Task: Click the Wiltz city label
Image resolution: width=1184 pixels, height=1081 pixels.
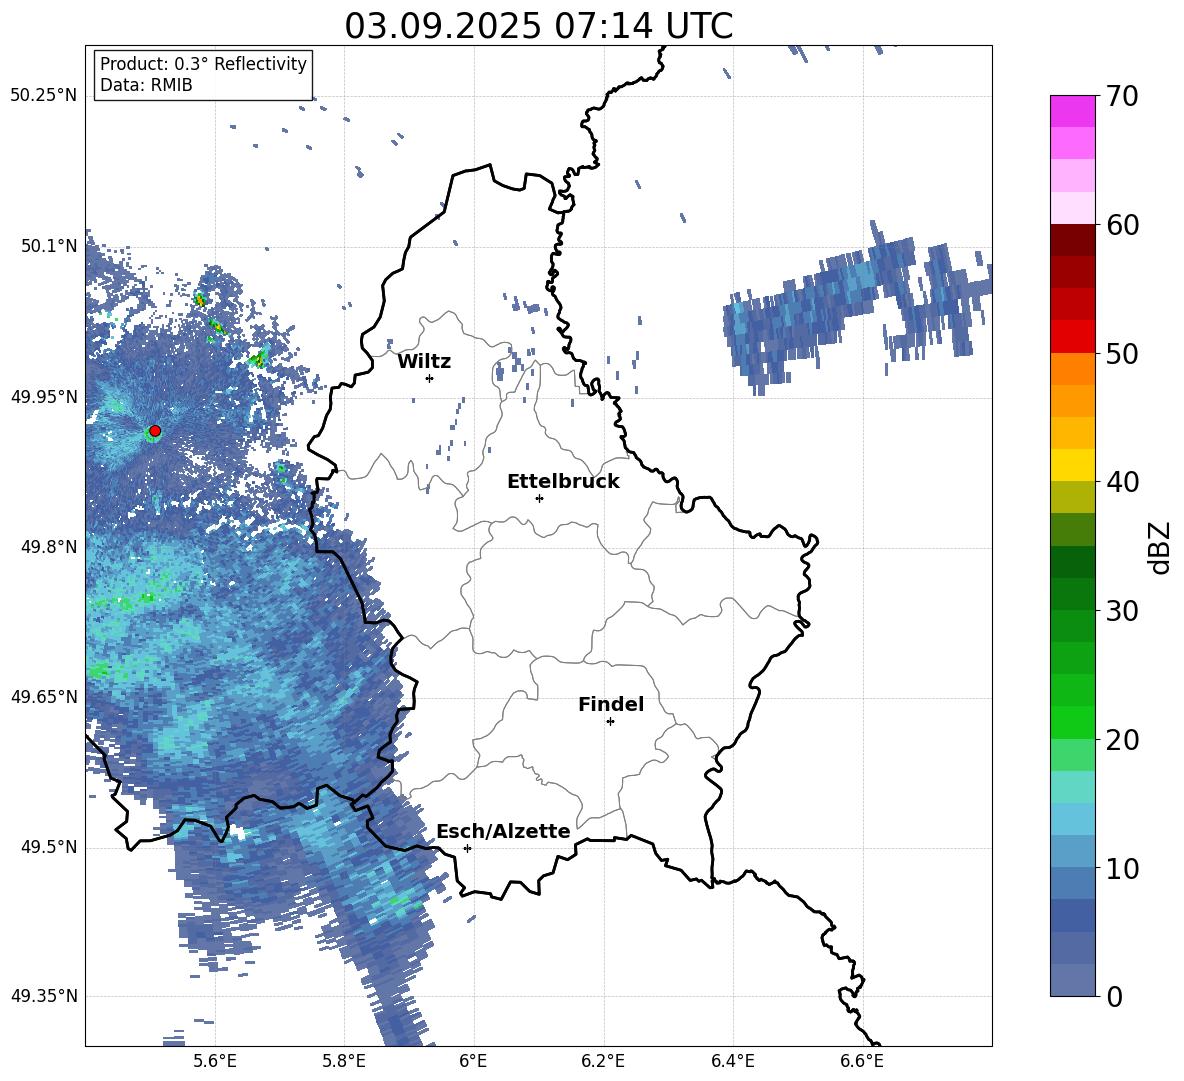Action: (x=424, y=362)
